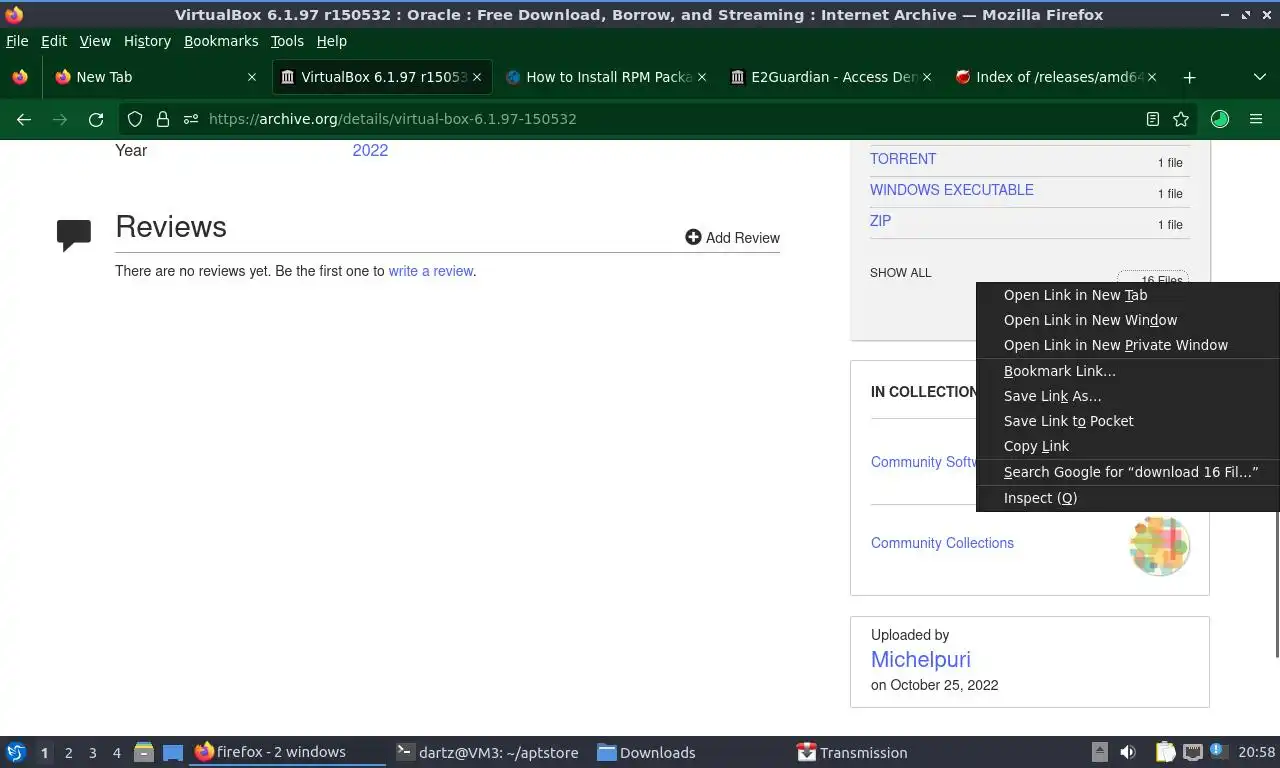Click the network tray icon

[x=1192, y=752]
